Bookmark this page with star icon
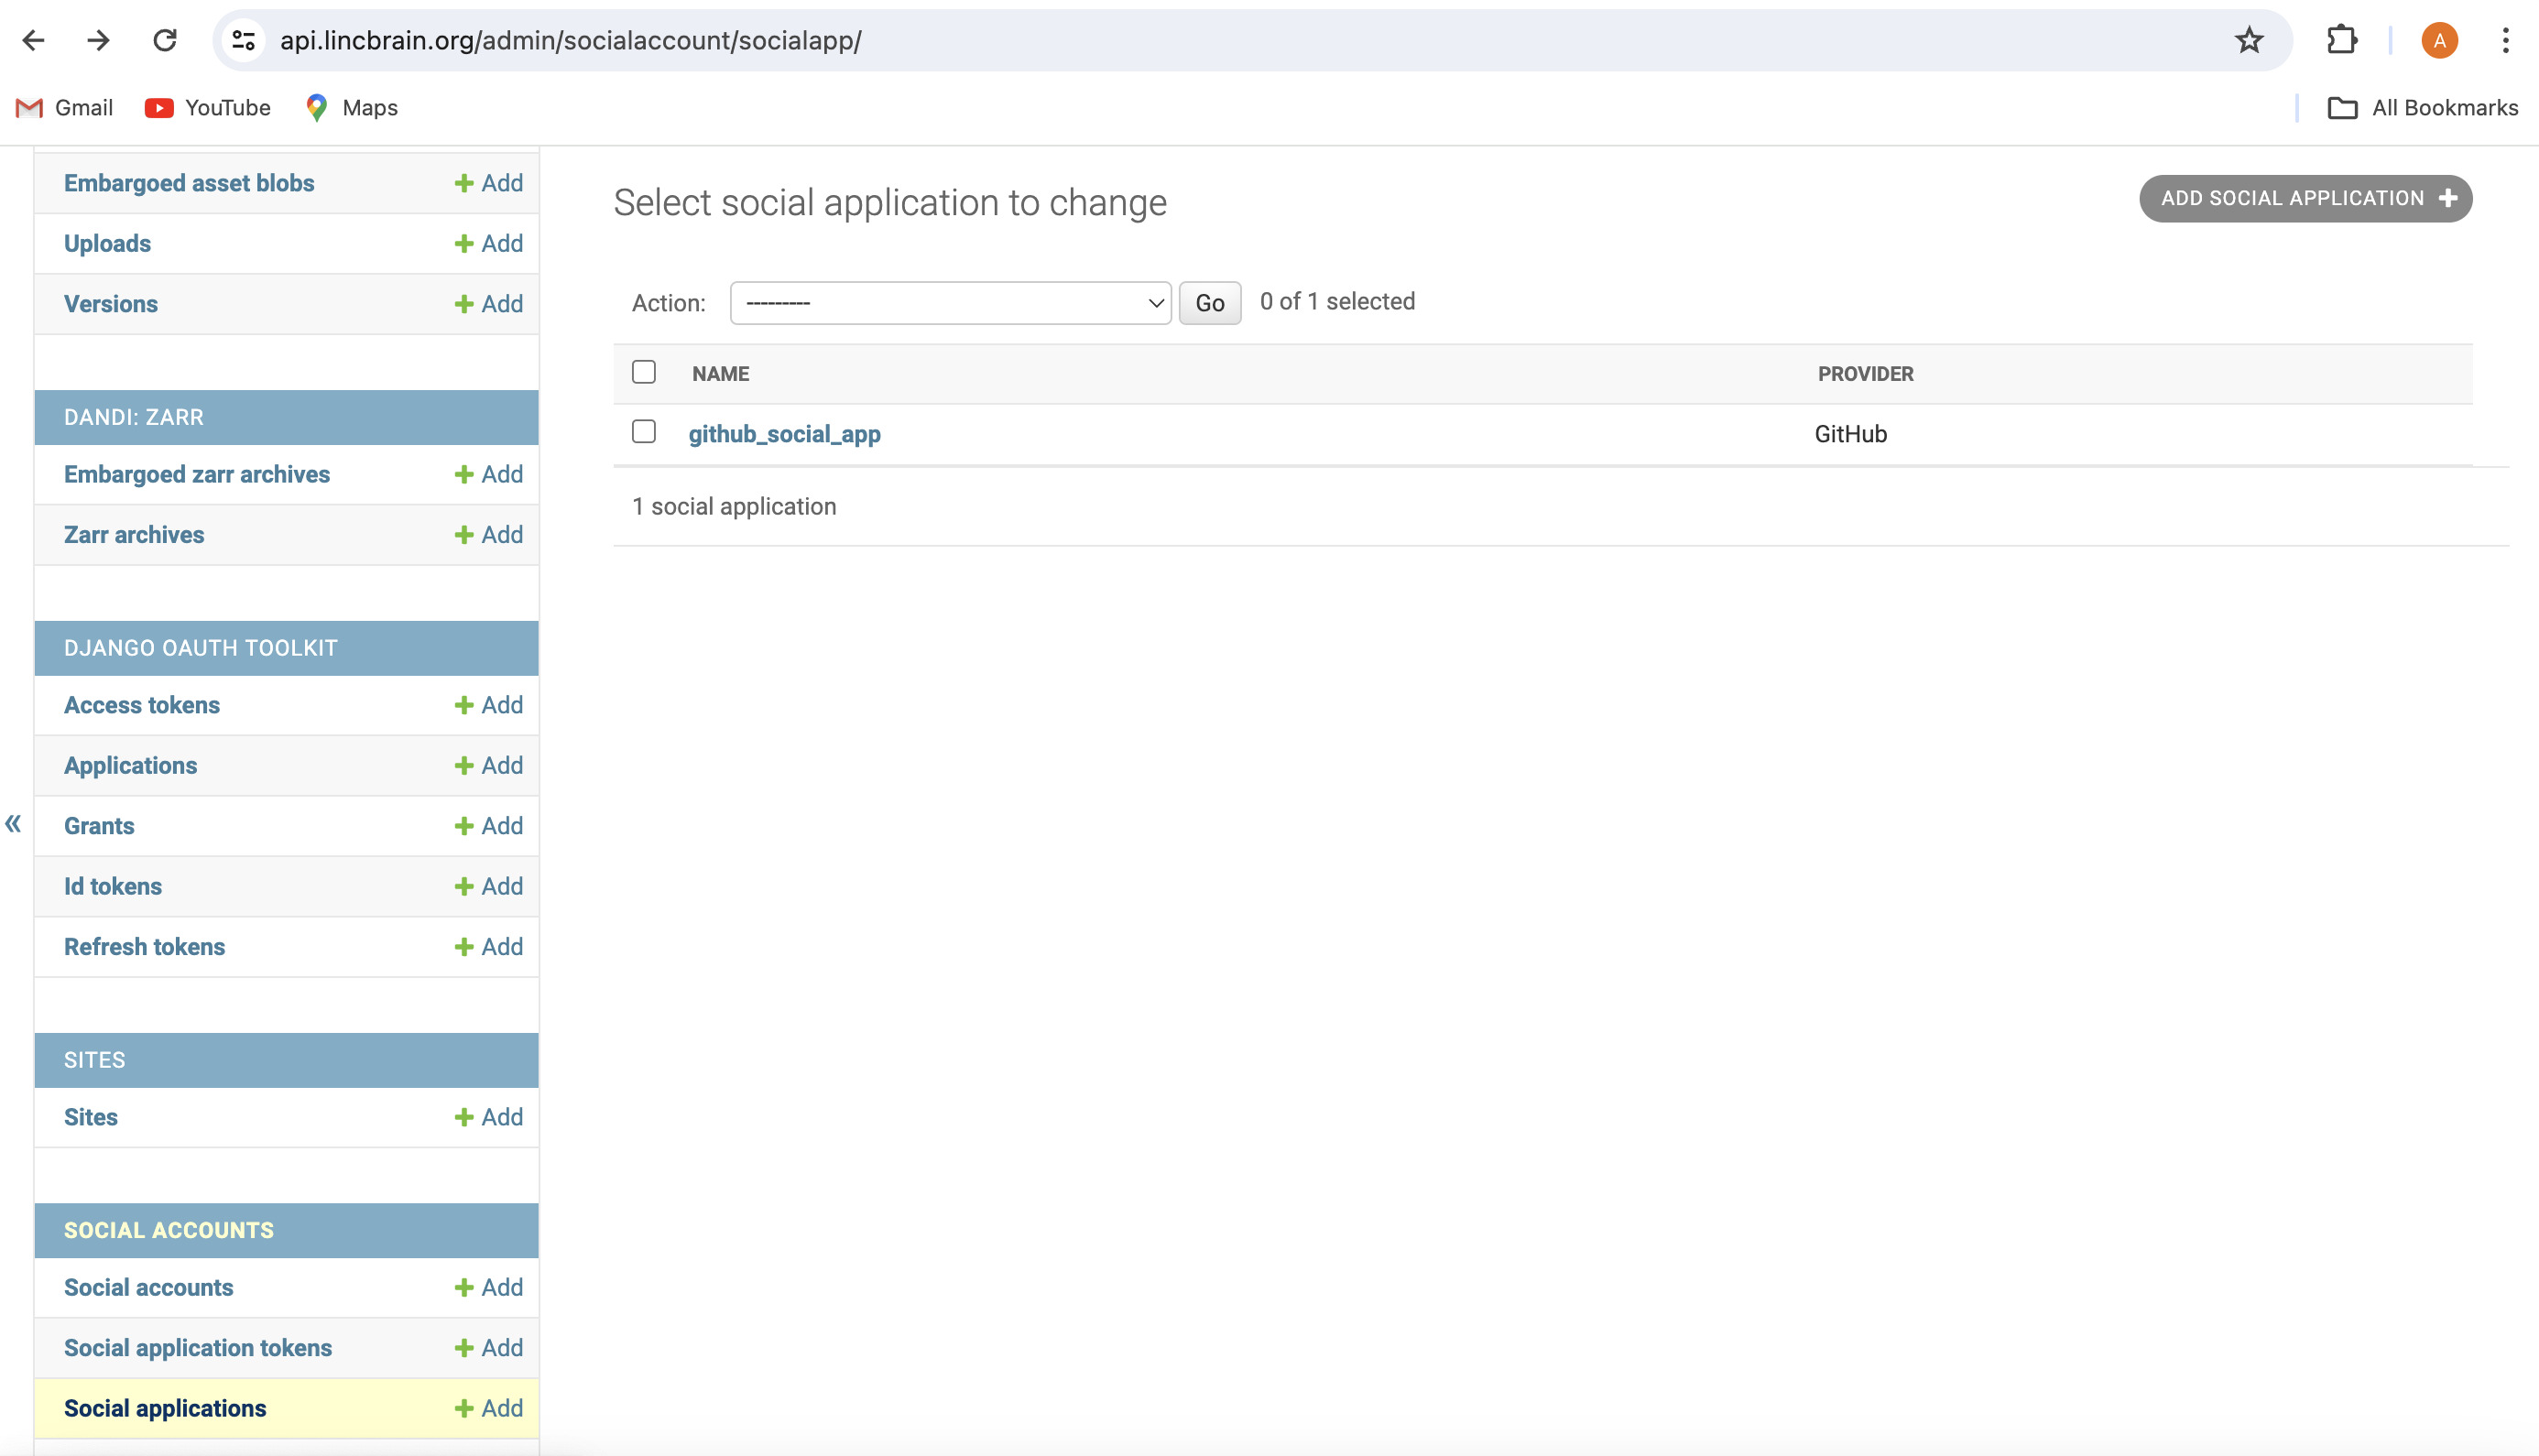This screenshot has width=2539, height=1456. tap(2249, 40)
